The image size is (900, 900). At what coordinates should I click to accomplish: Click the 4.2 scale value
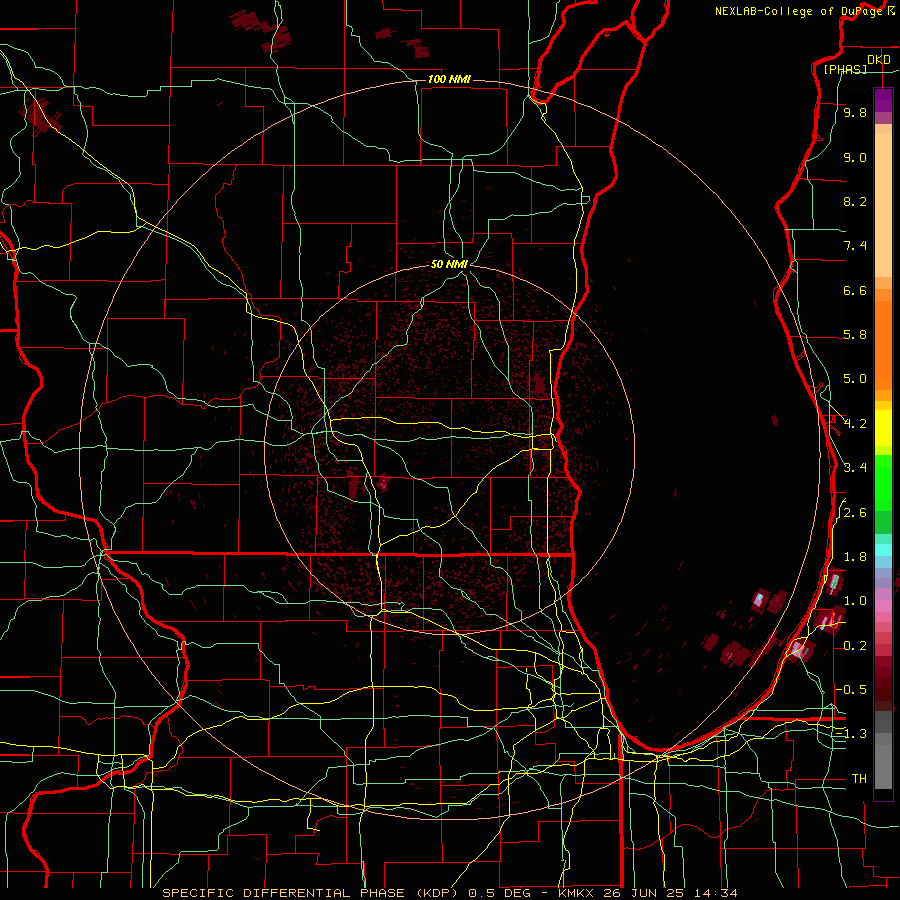coord(855,424)
